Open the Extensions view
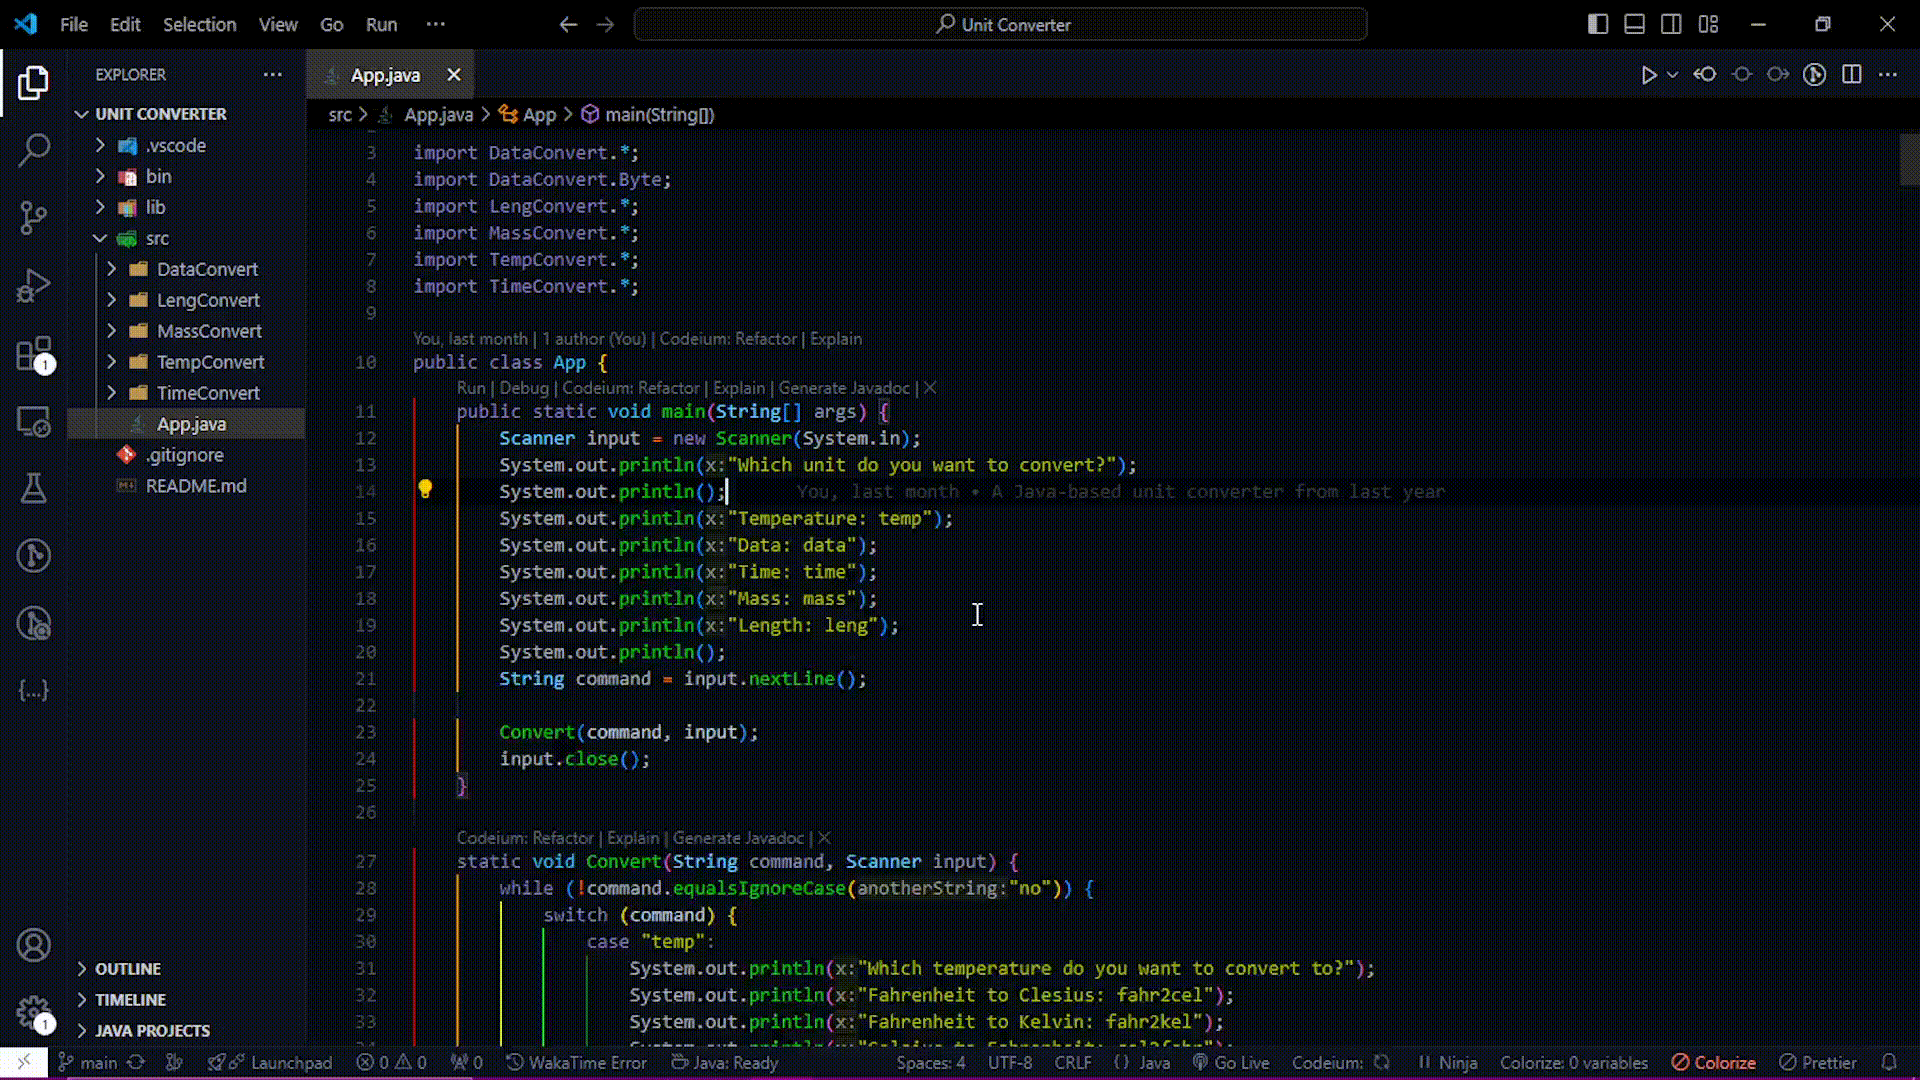The image size is (1920, 1080). coord(33,354)
